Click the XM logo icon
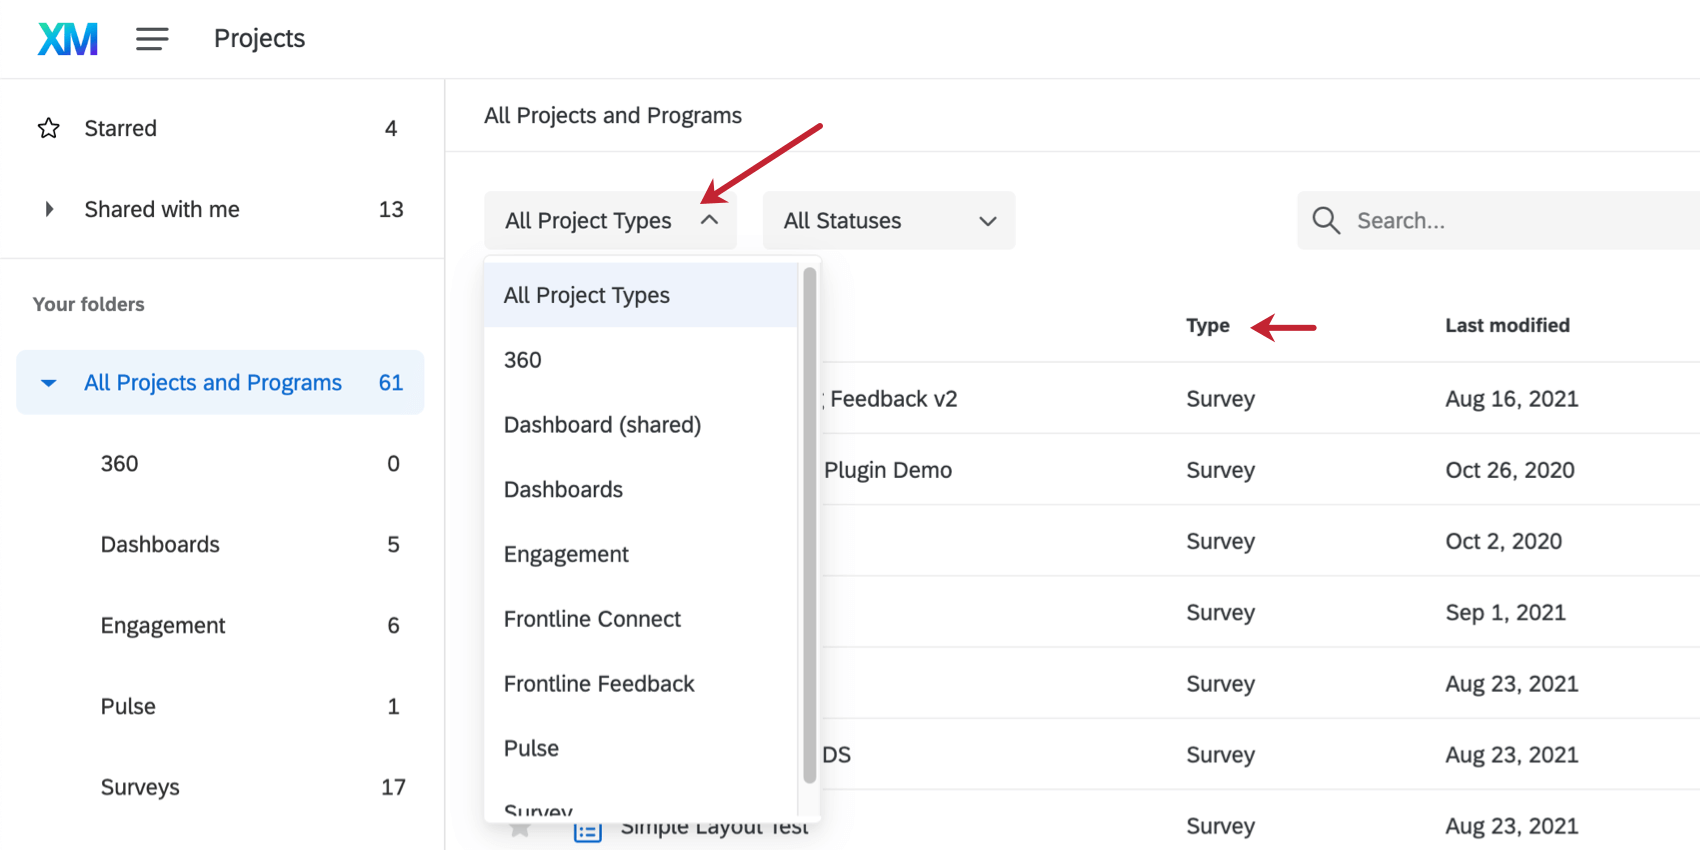The width and height of the screenshot is (1700, 850). click(68, 39)
